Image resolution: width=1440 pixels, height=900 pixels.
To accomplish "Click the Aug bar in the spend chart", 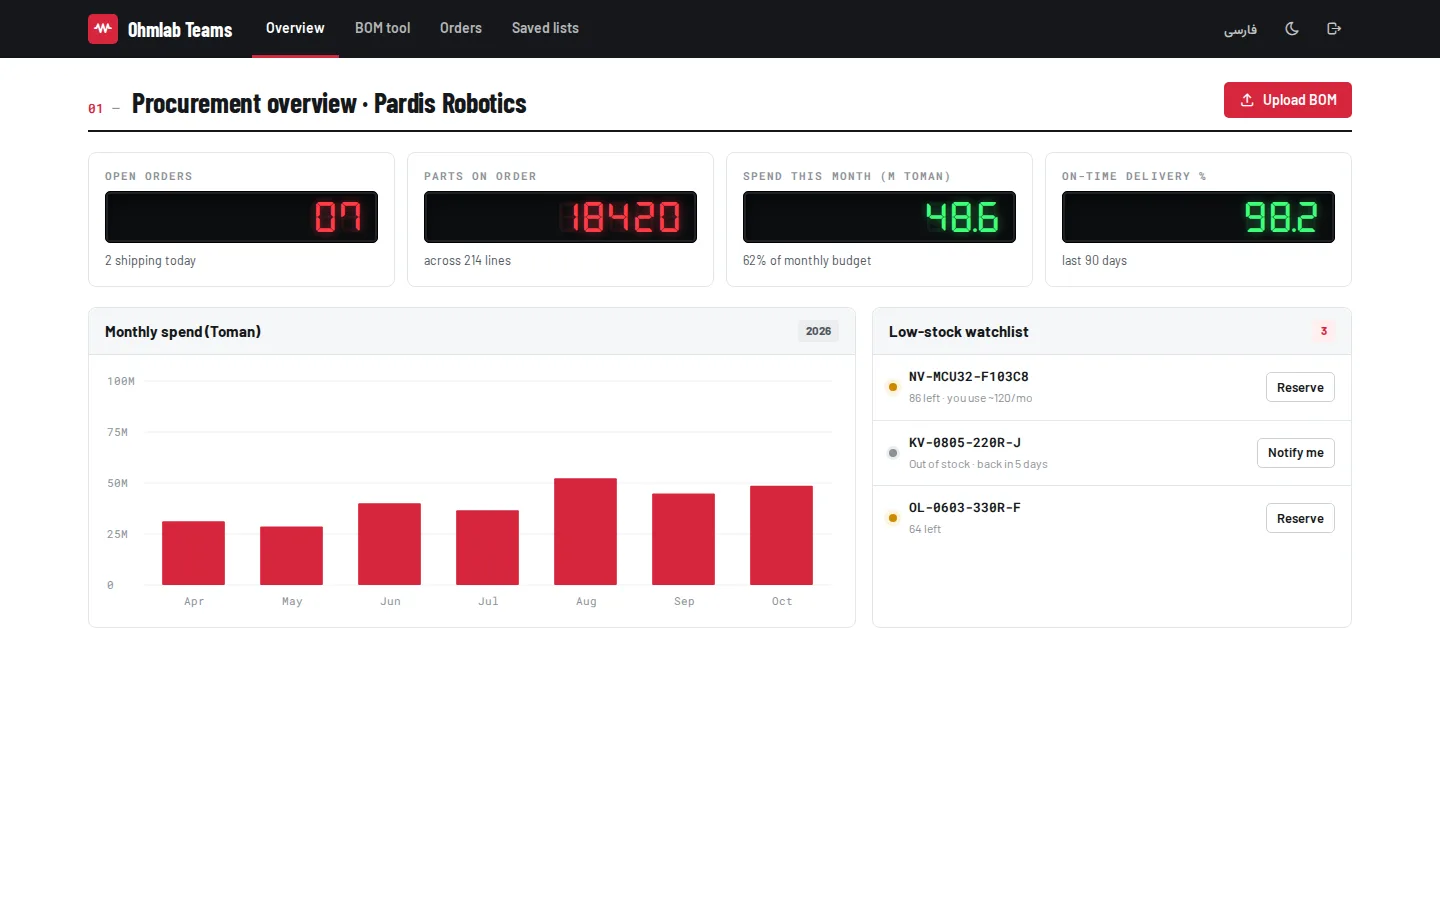I will coord(585,532).
